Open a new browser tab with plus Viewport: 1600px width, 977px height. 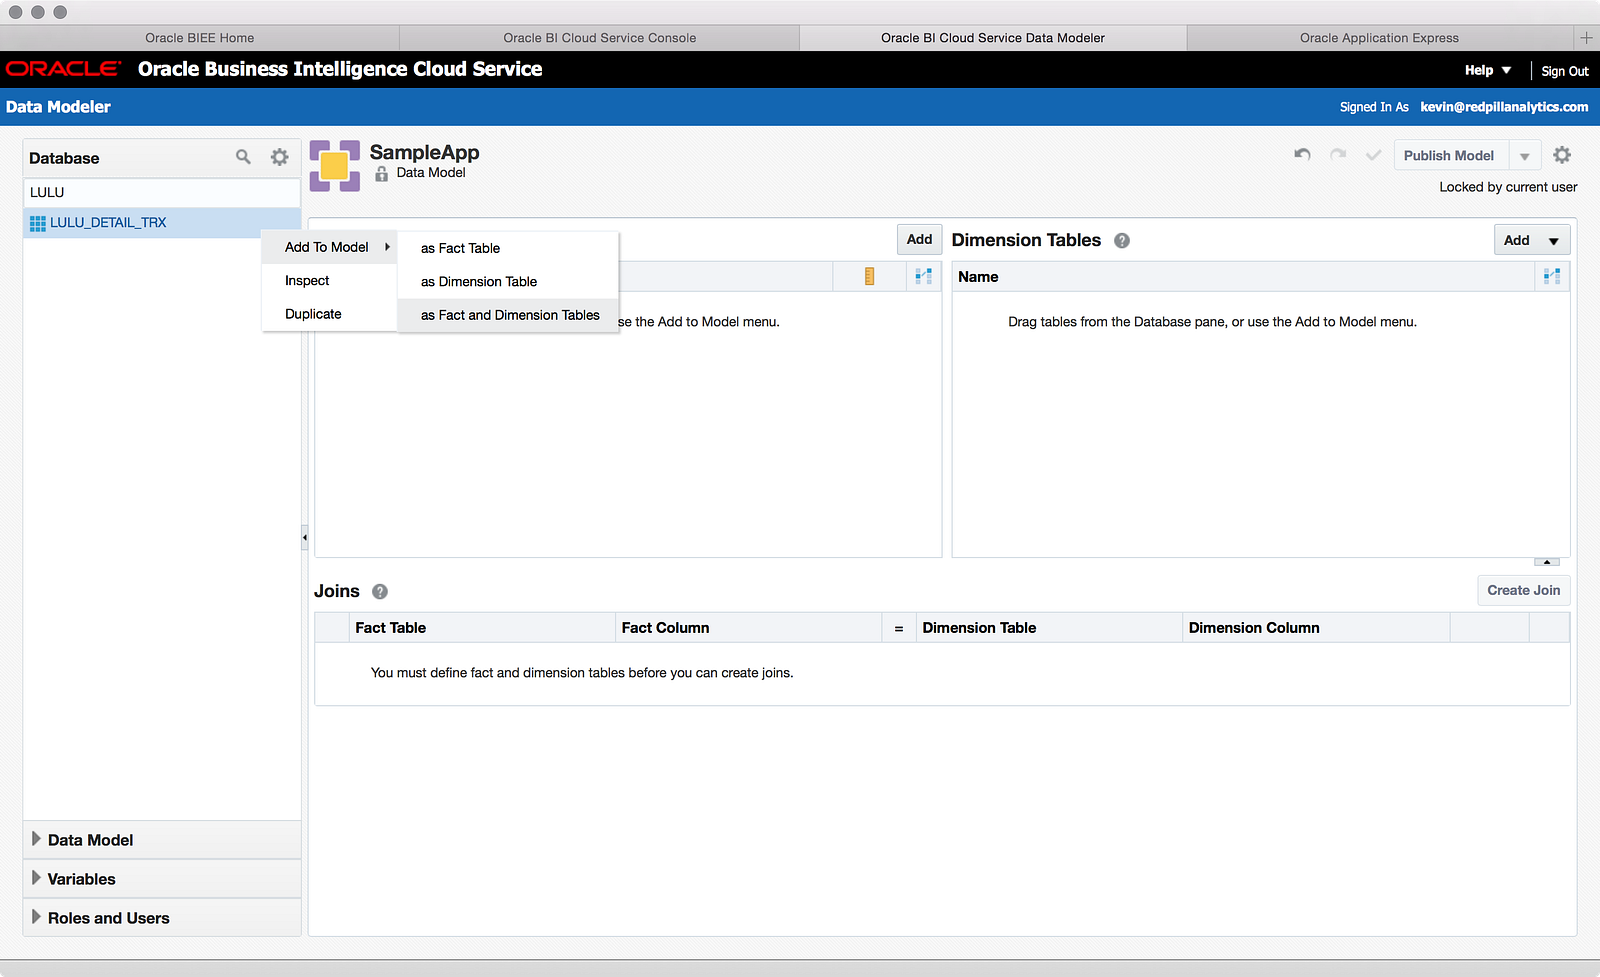point(1586,38)
